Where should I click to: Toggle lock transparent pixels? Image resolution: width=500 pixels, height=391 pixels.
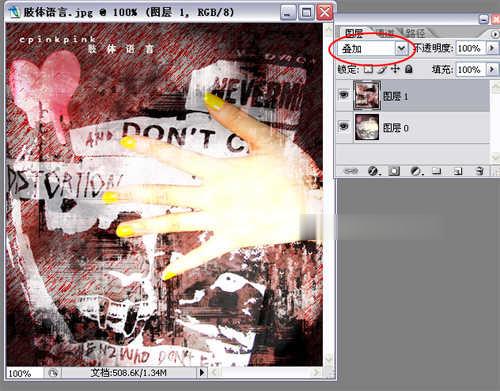[368, 69]
